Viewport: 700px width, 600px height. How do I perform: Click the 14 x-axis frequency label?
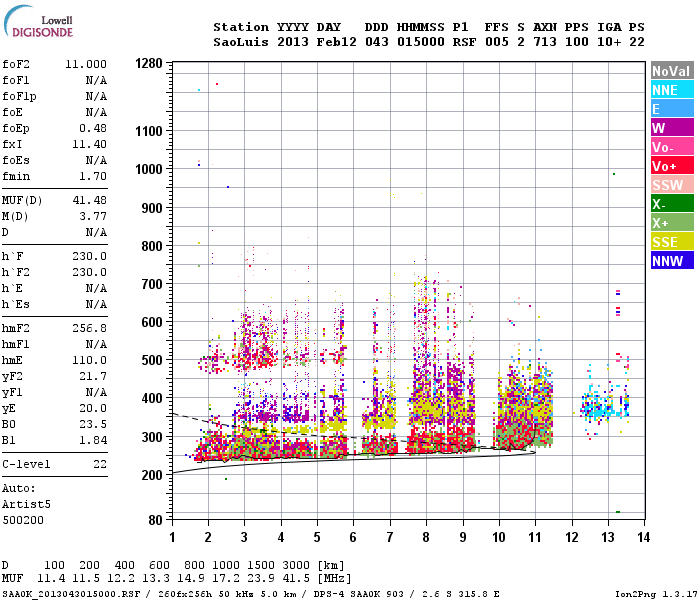click(643, 537)
